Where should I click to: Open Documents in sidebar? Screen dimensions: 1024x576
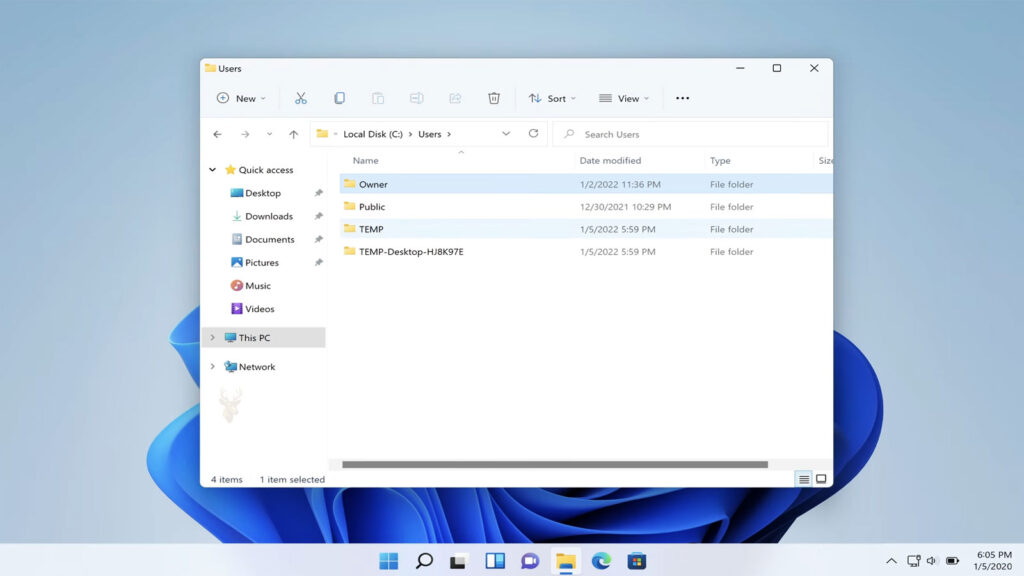[270, 240]
